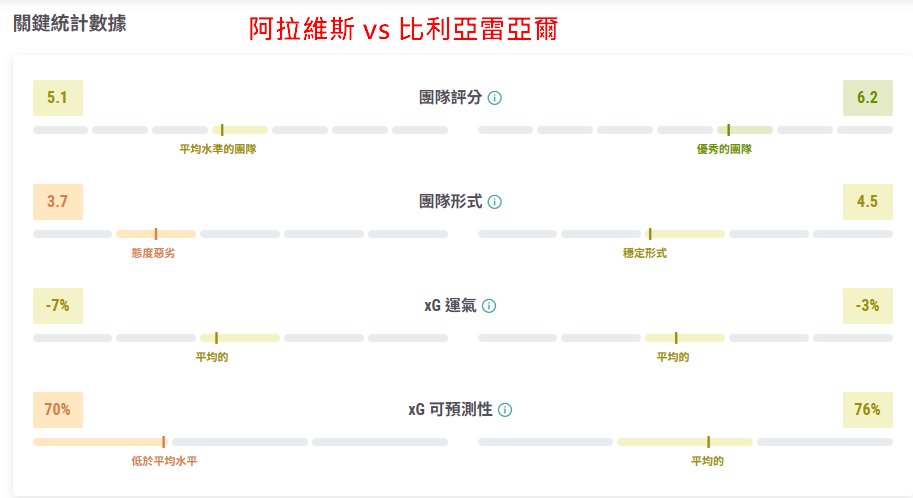The height and width of the screenshot is (498, 913).
Task: Click the 4.5 team form value
Action: 867,202
